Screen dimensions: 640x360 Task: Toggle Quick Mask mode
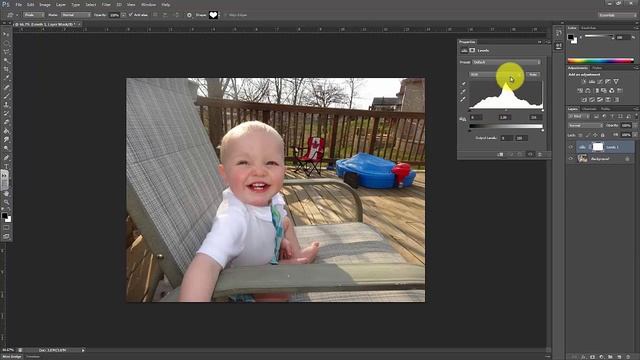click(x=6, y=228)
